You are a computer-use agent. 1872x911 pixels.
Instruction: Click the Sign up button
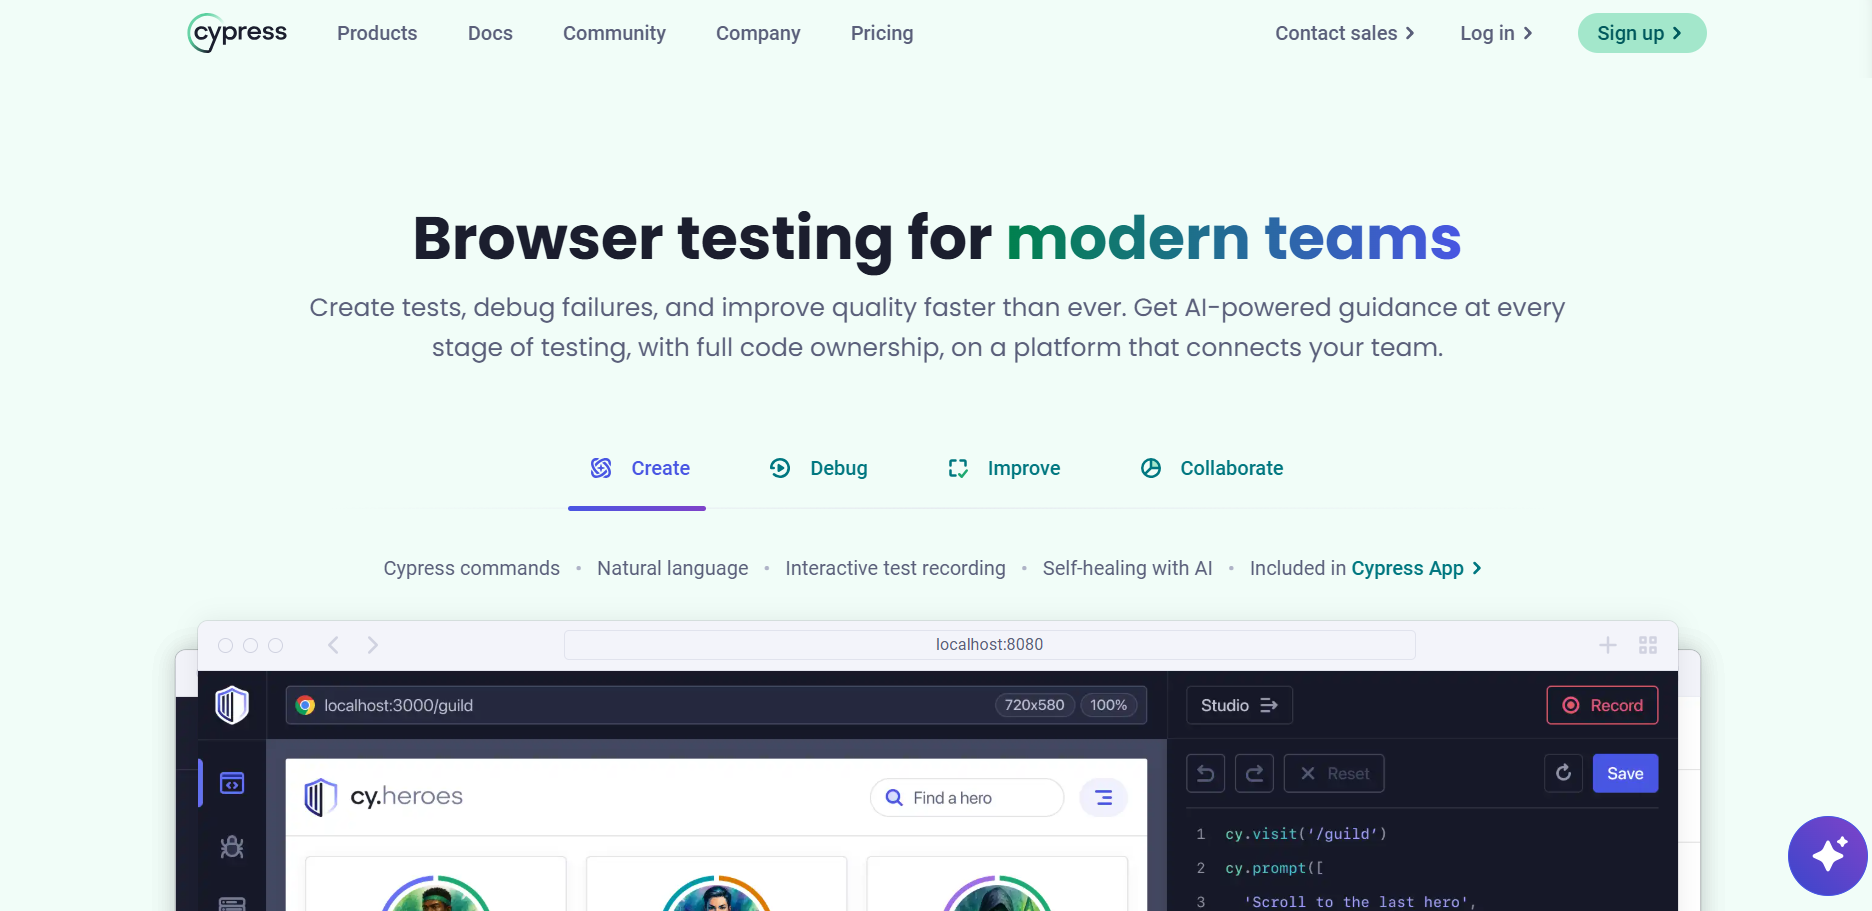pyautogui.click(x=1641, y=33)
